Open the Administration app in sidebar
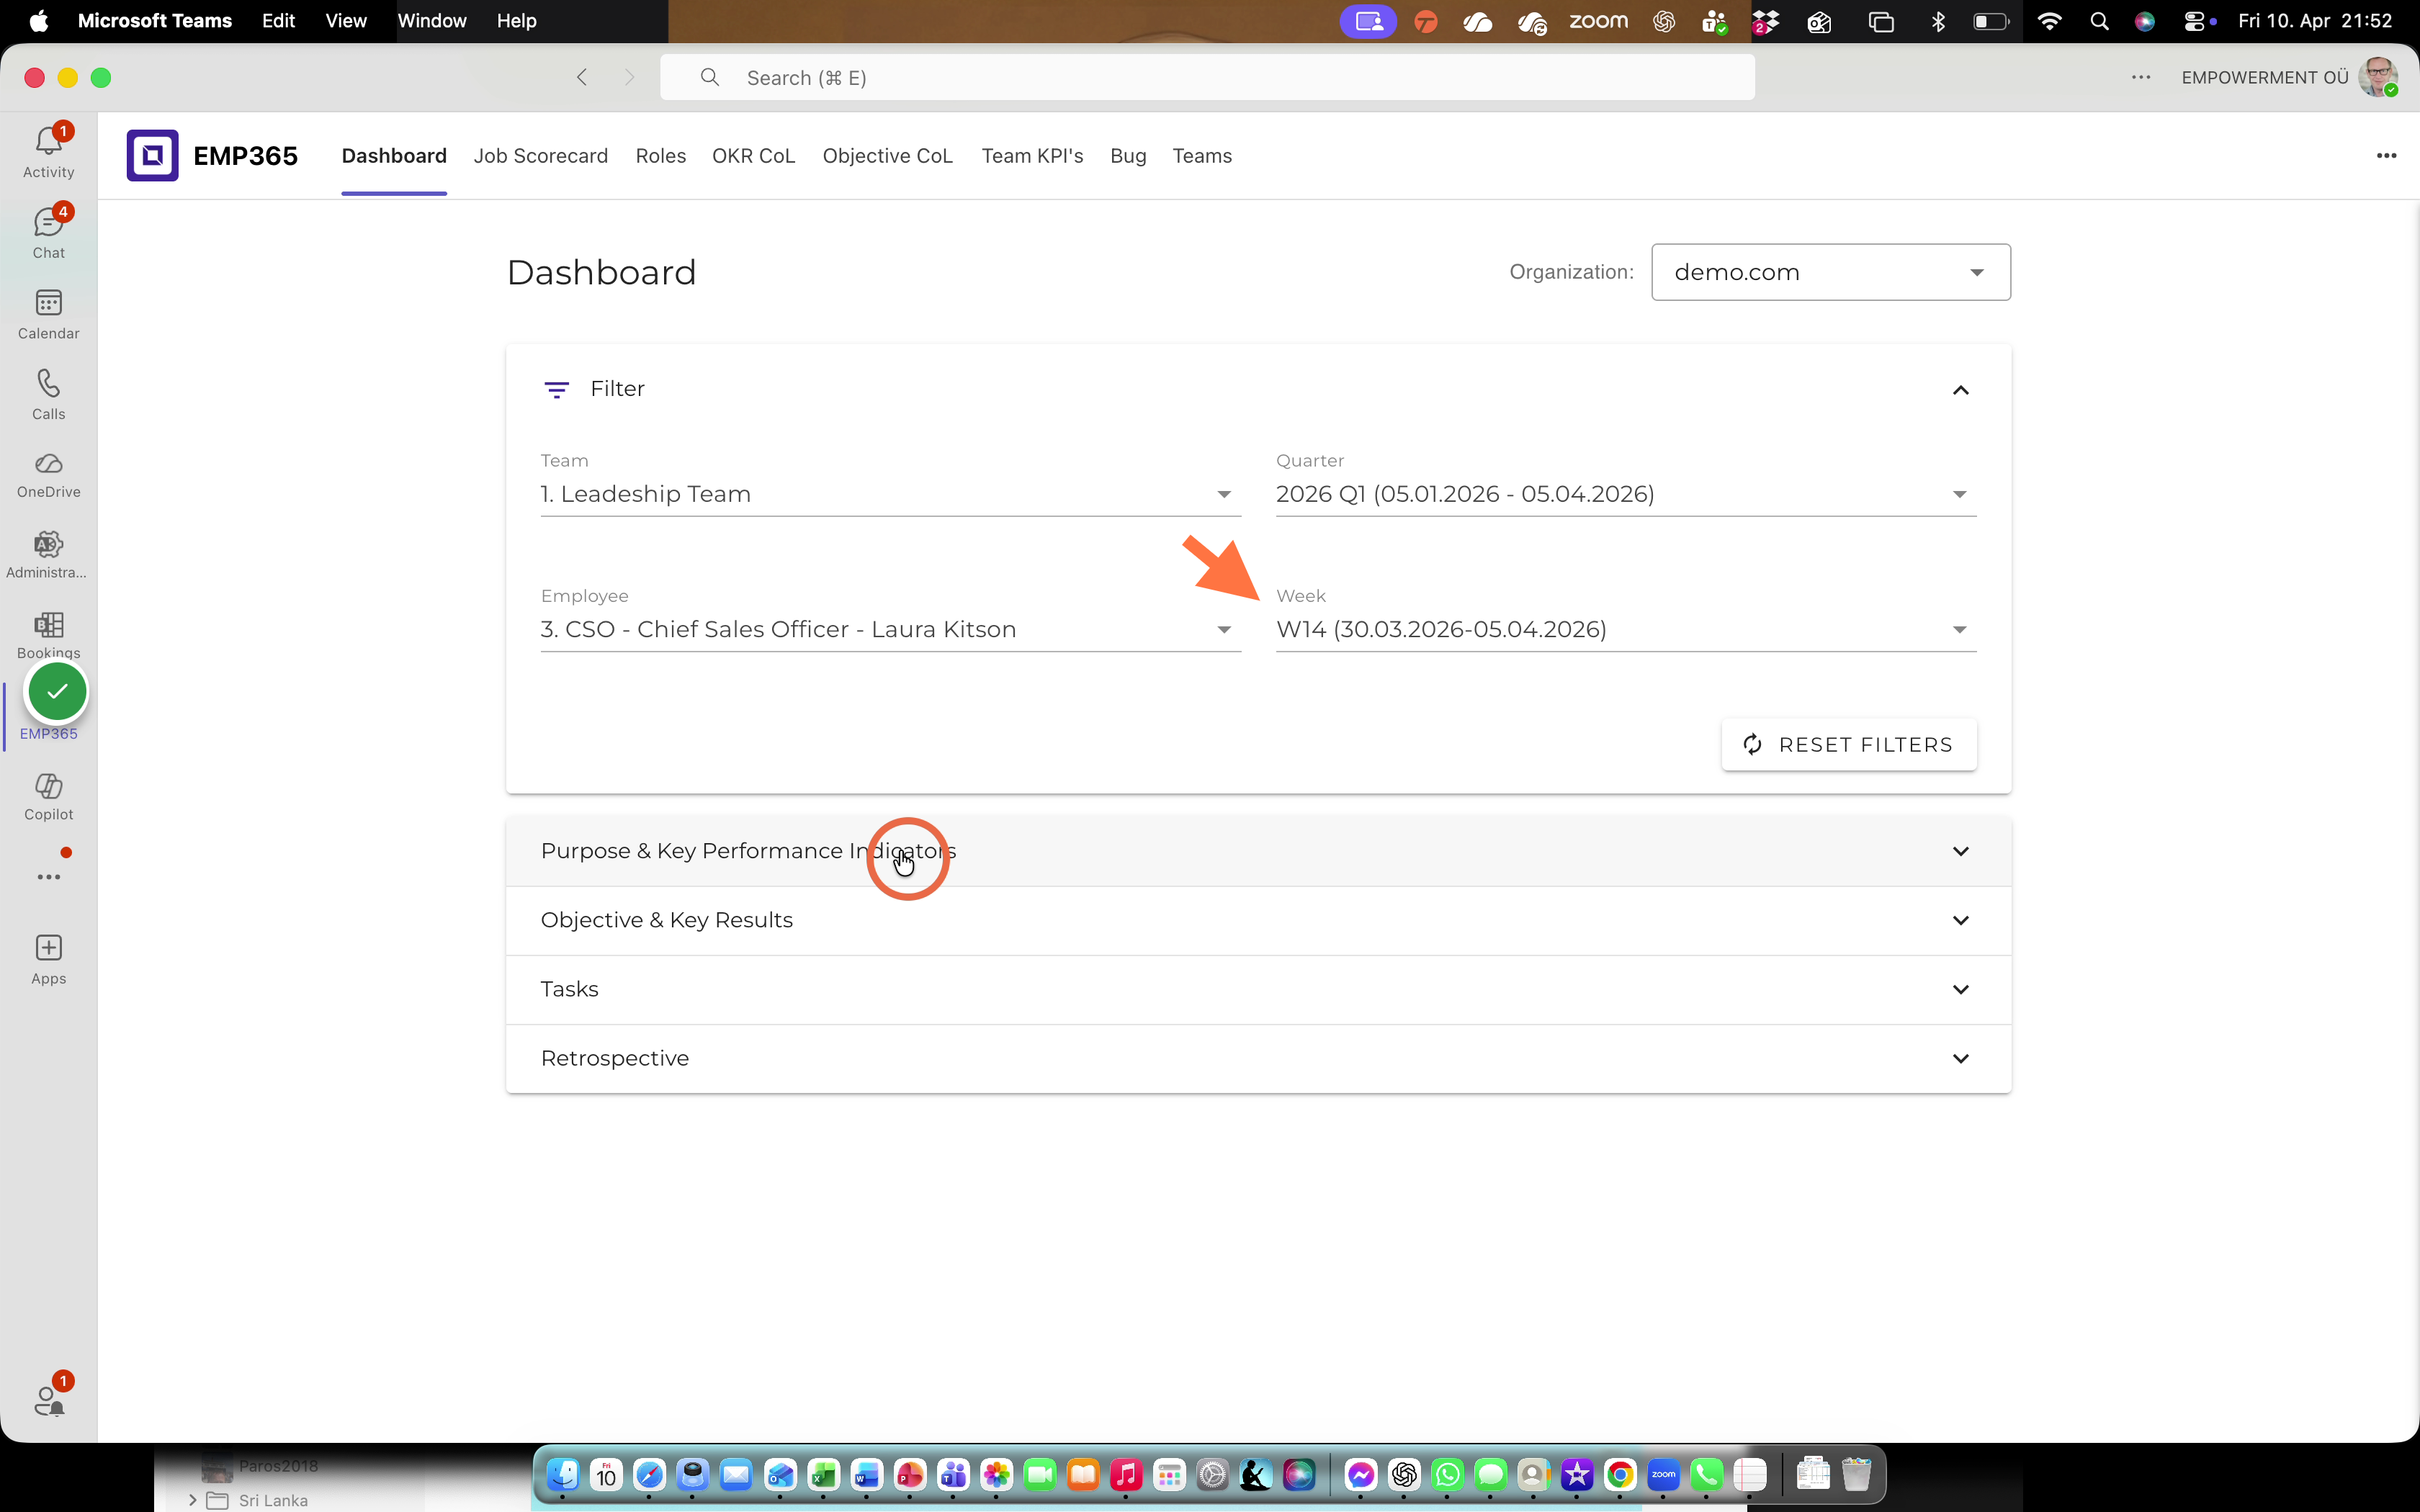 point(48,556)
